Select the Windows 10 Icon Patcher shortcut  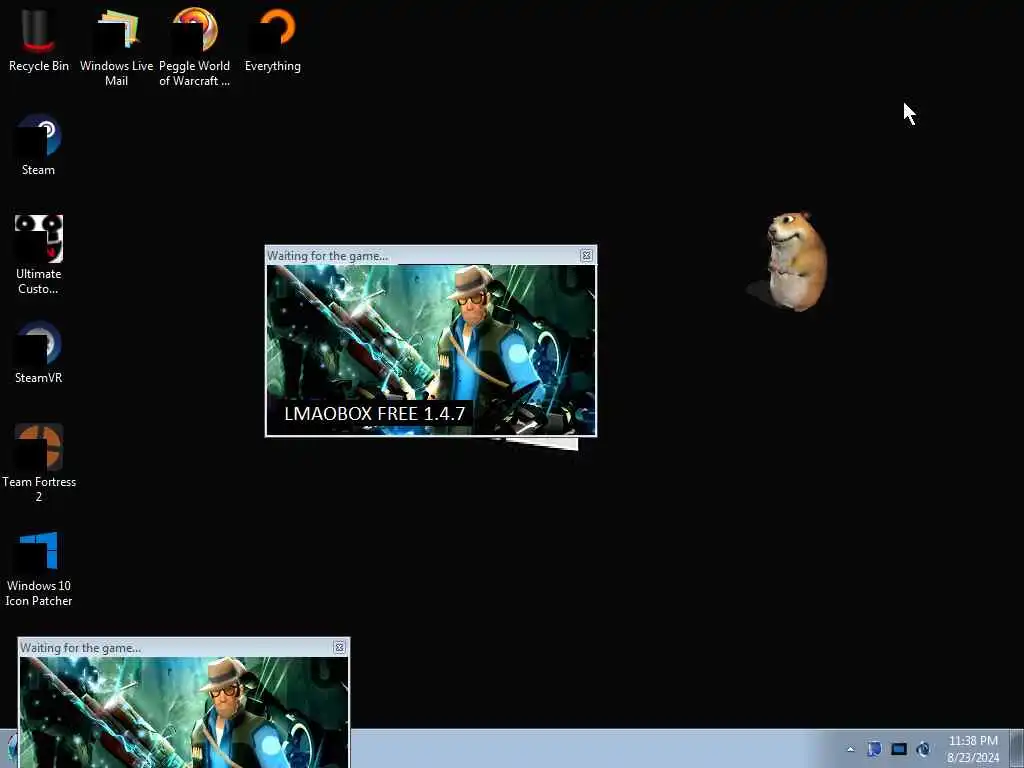39,568
